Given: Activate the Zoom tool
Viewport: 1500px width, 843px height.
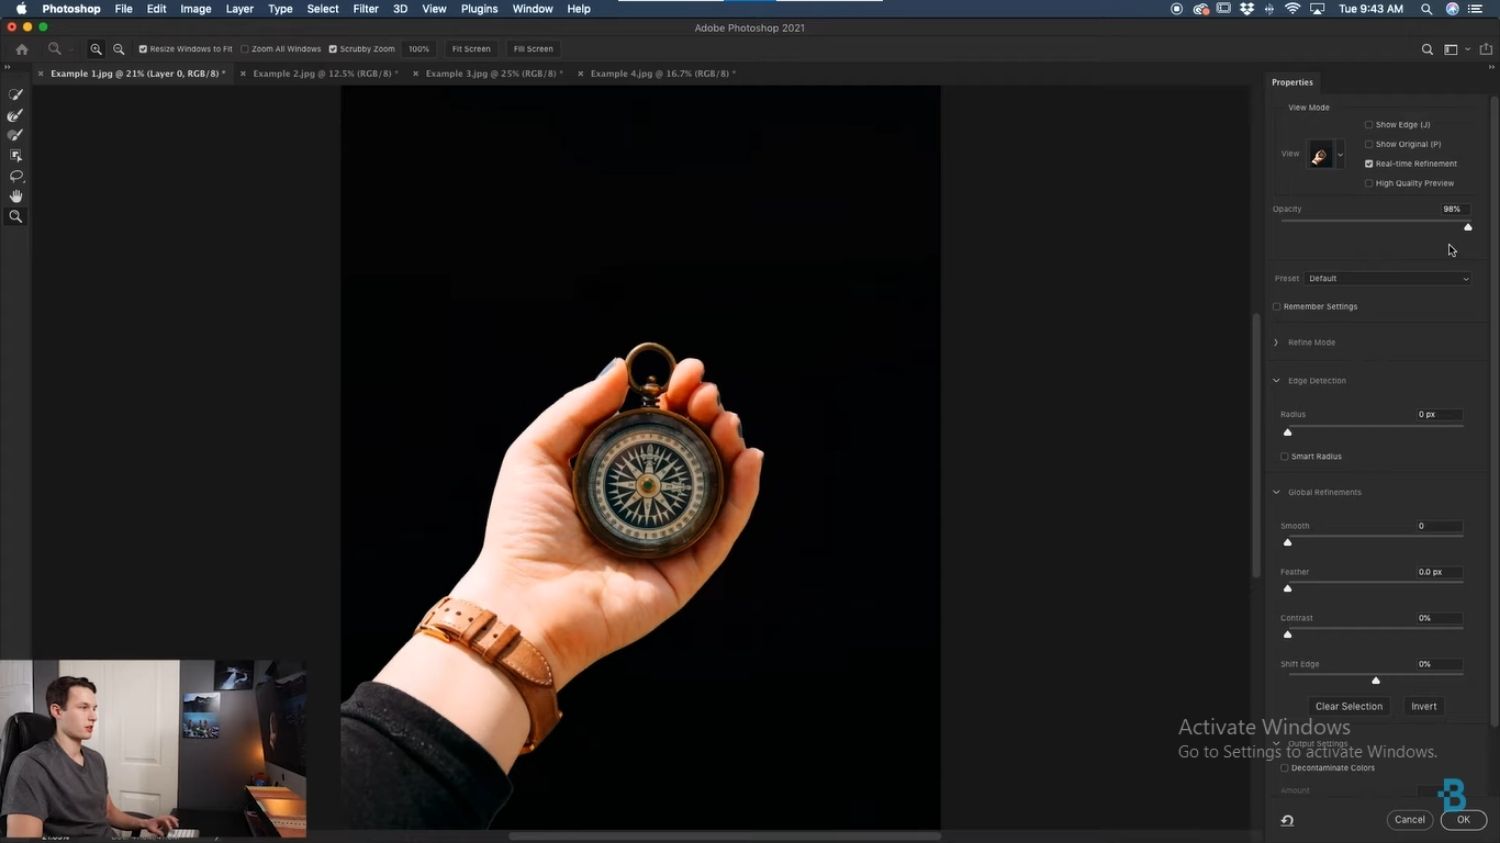Looking at the screenshot, I should 15,216.
